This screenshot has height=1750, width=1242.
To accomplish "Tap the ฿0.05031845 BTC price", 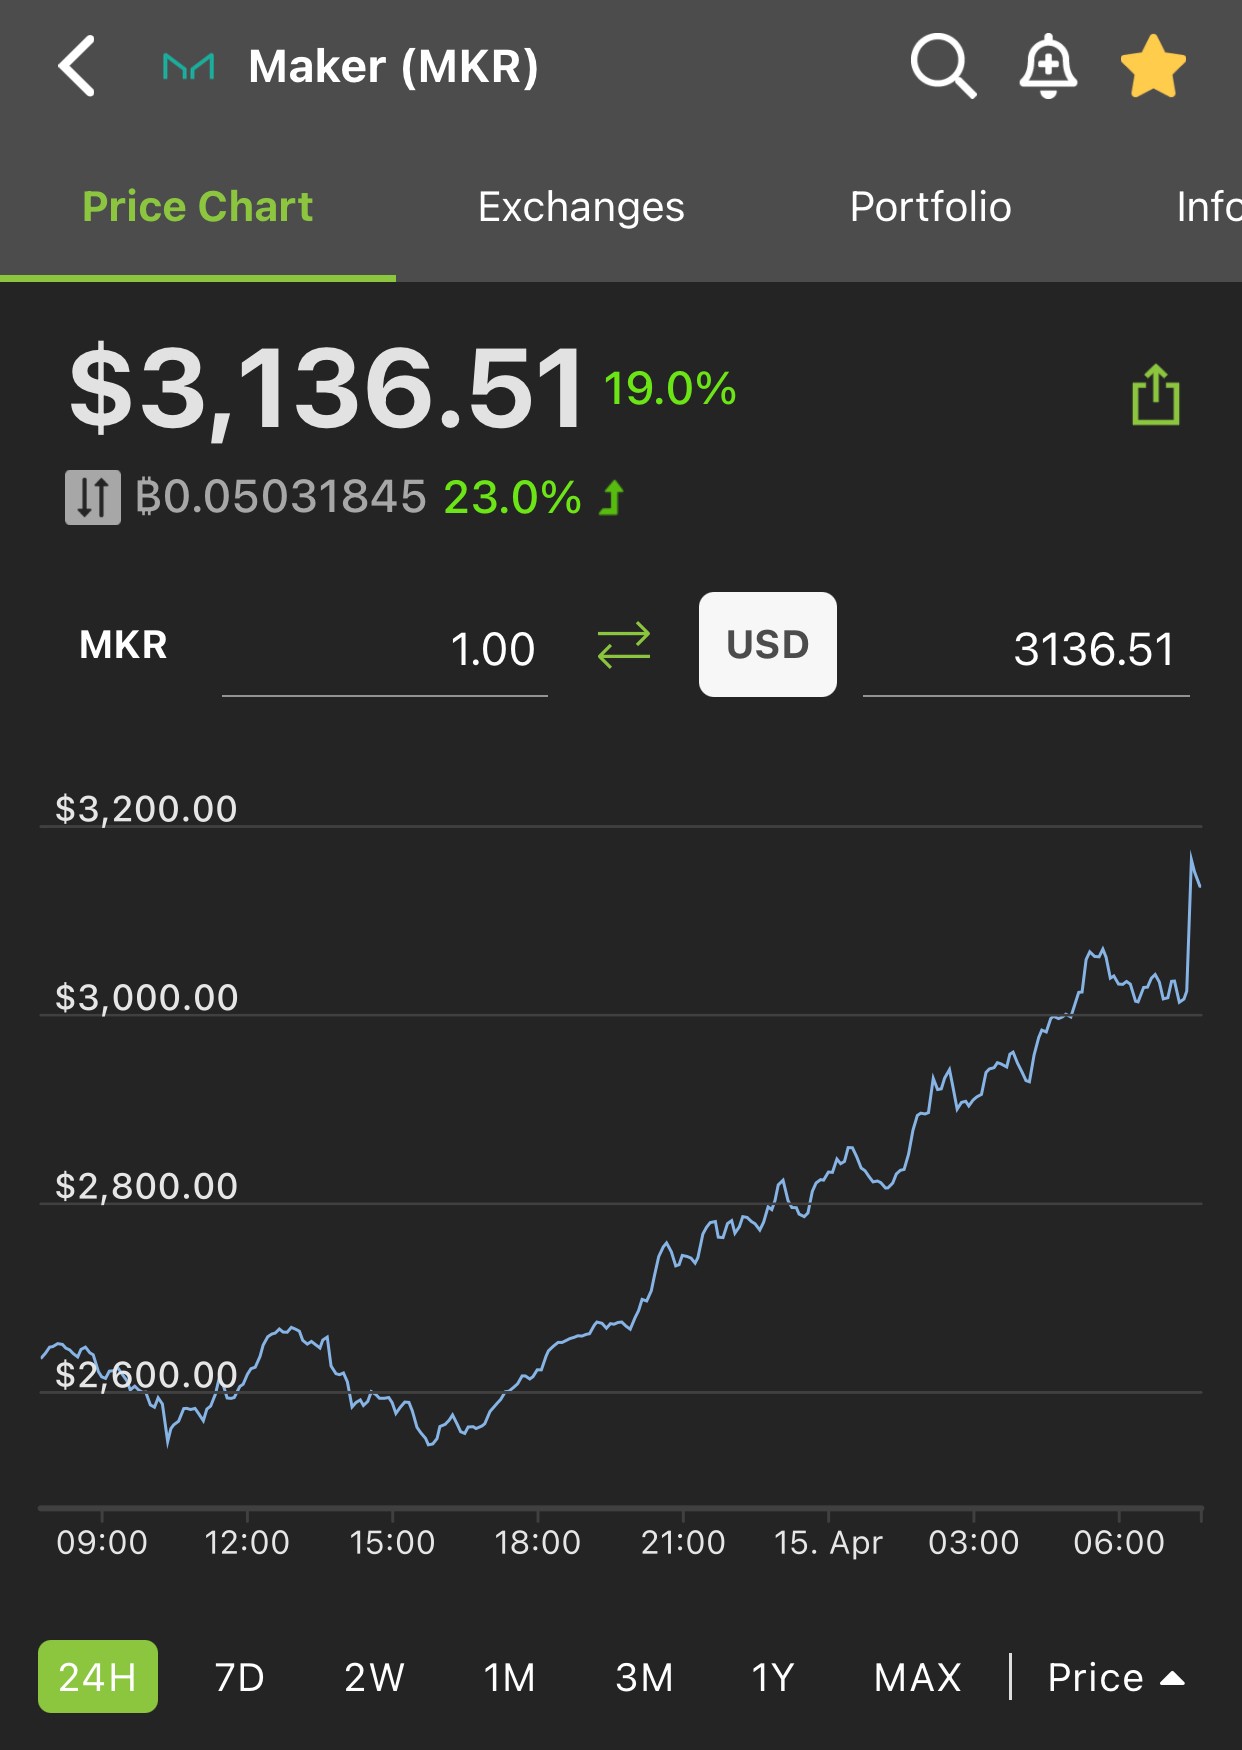I will tap(281, 497).
